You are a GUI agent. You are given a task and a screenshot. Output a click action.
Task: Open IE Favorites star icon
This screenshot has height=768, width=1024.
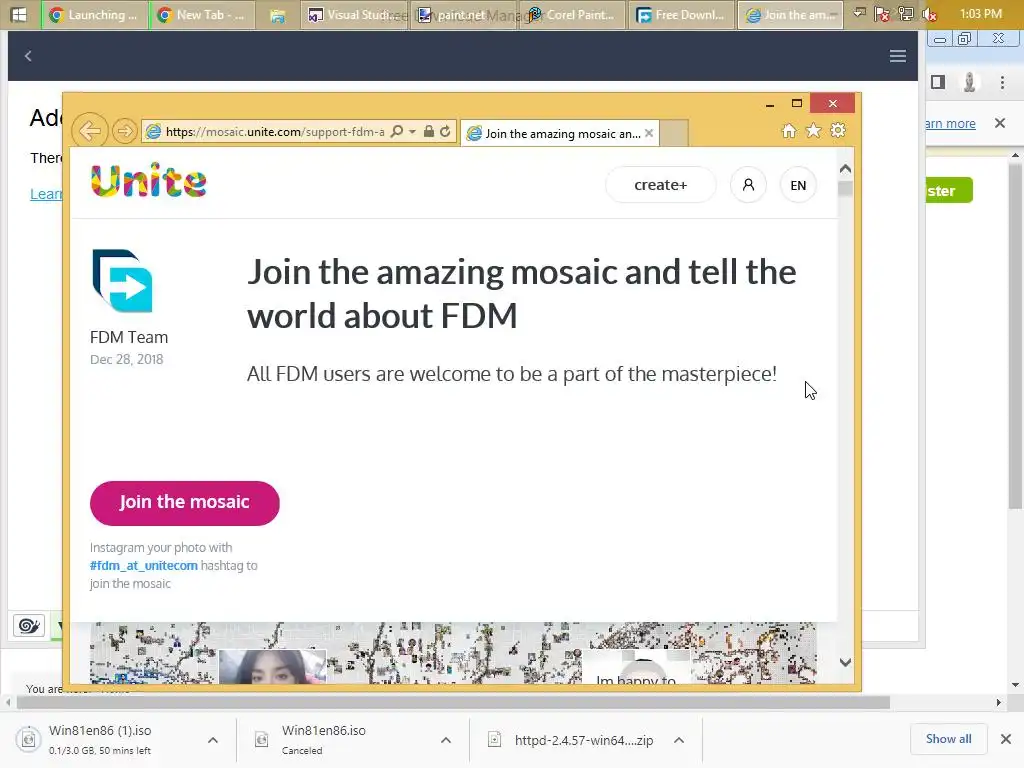(813, 131)
